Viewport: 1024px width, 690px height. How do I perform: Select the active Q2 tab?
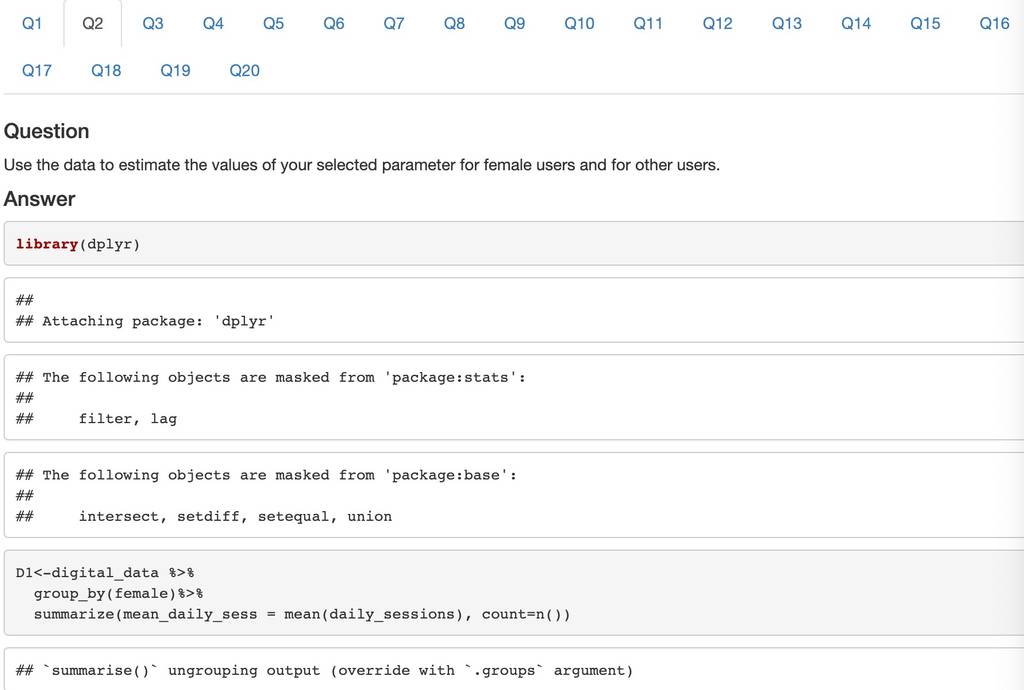[93, 24]
